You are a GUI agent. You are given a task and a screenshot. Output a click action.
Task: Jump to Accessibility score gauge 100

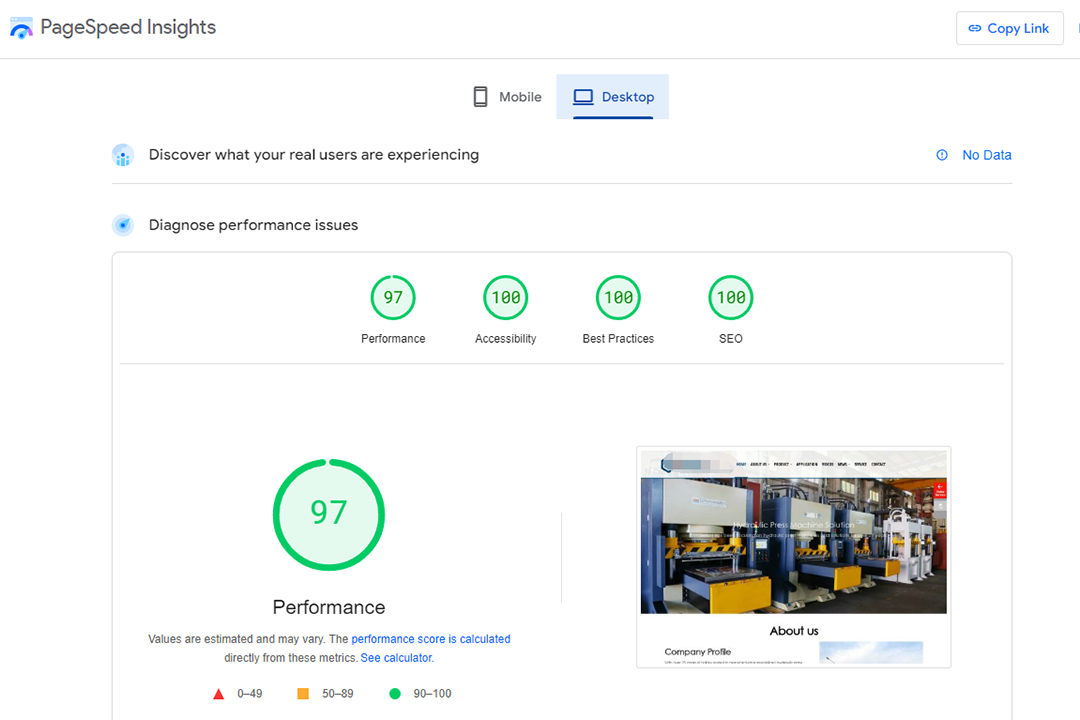pos(505,298)
